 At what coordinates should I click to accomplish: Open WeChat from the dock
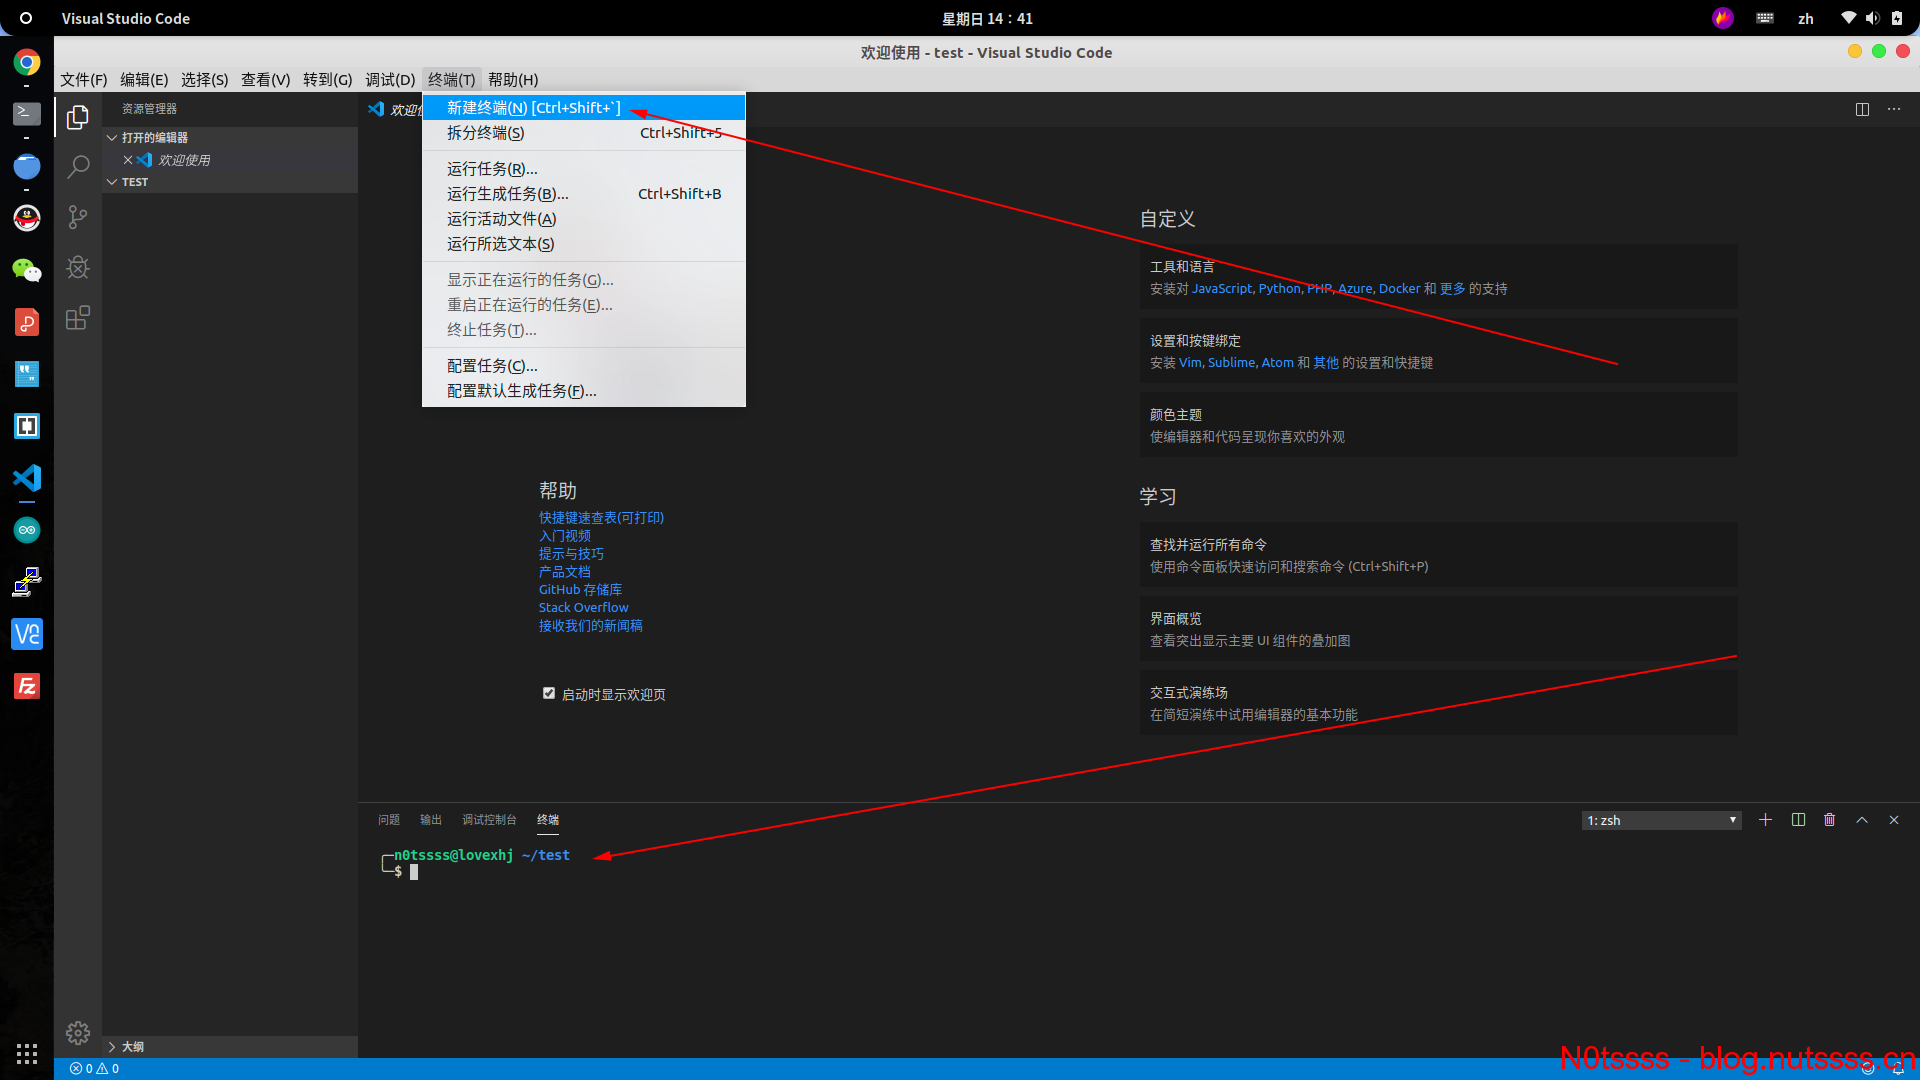point(27,270)
